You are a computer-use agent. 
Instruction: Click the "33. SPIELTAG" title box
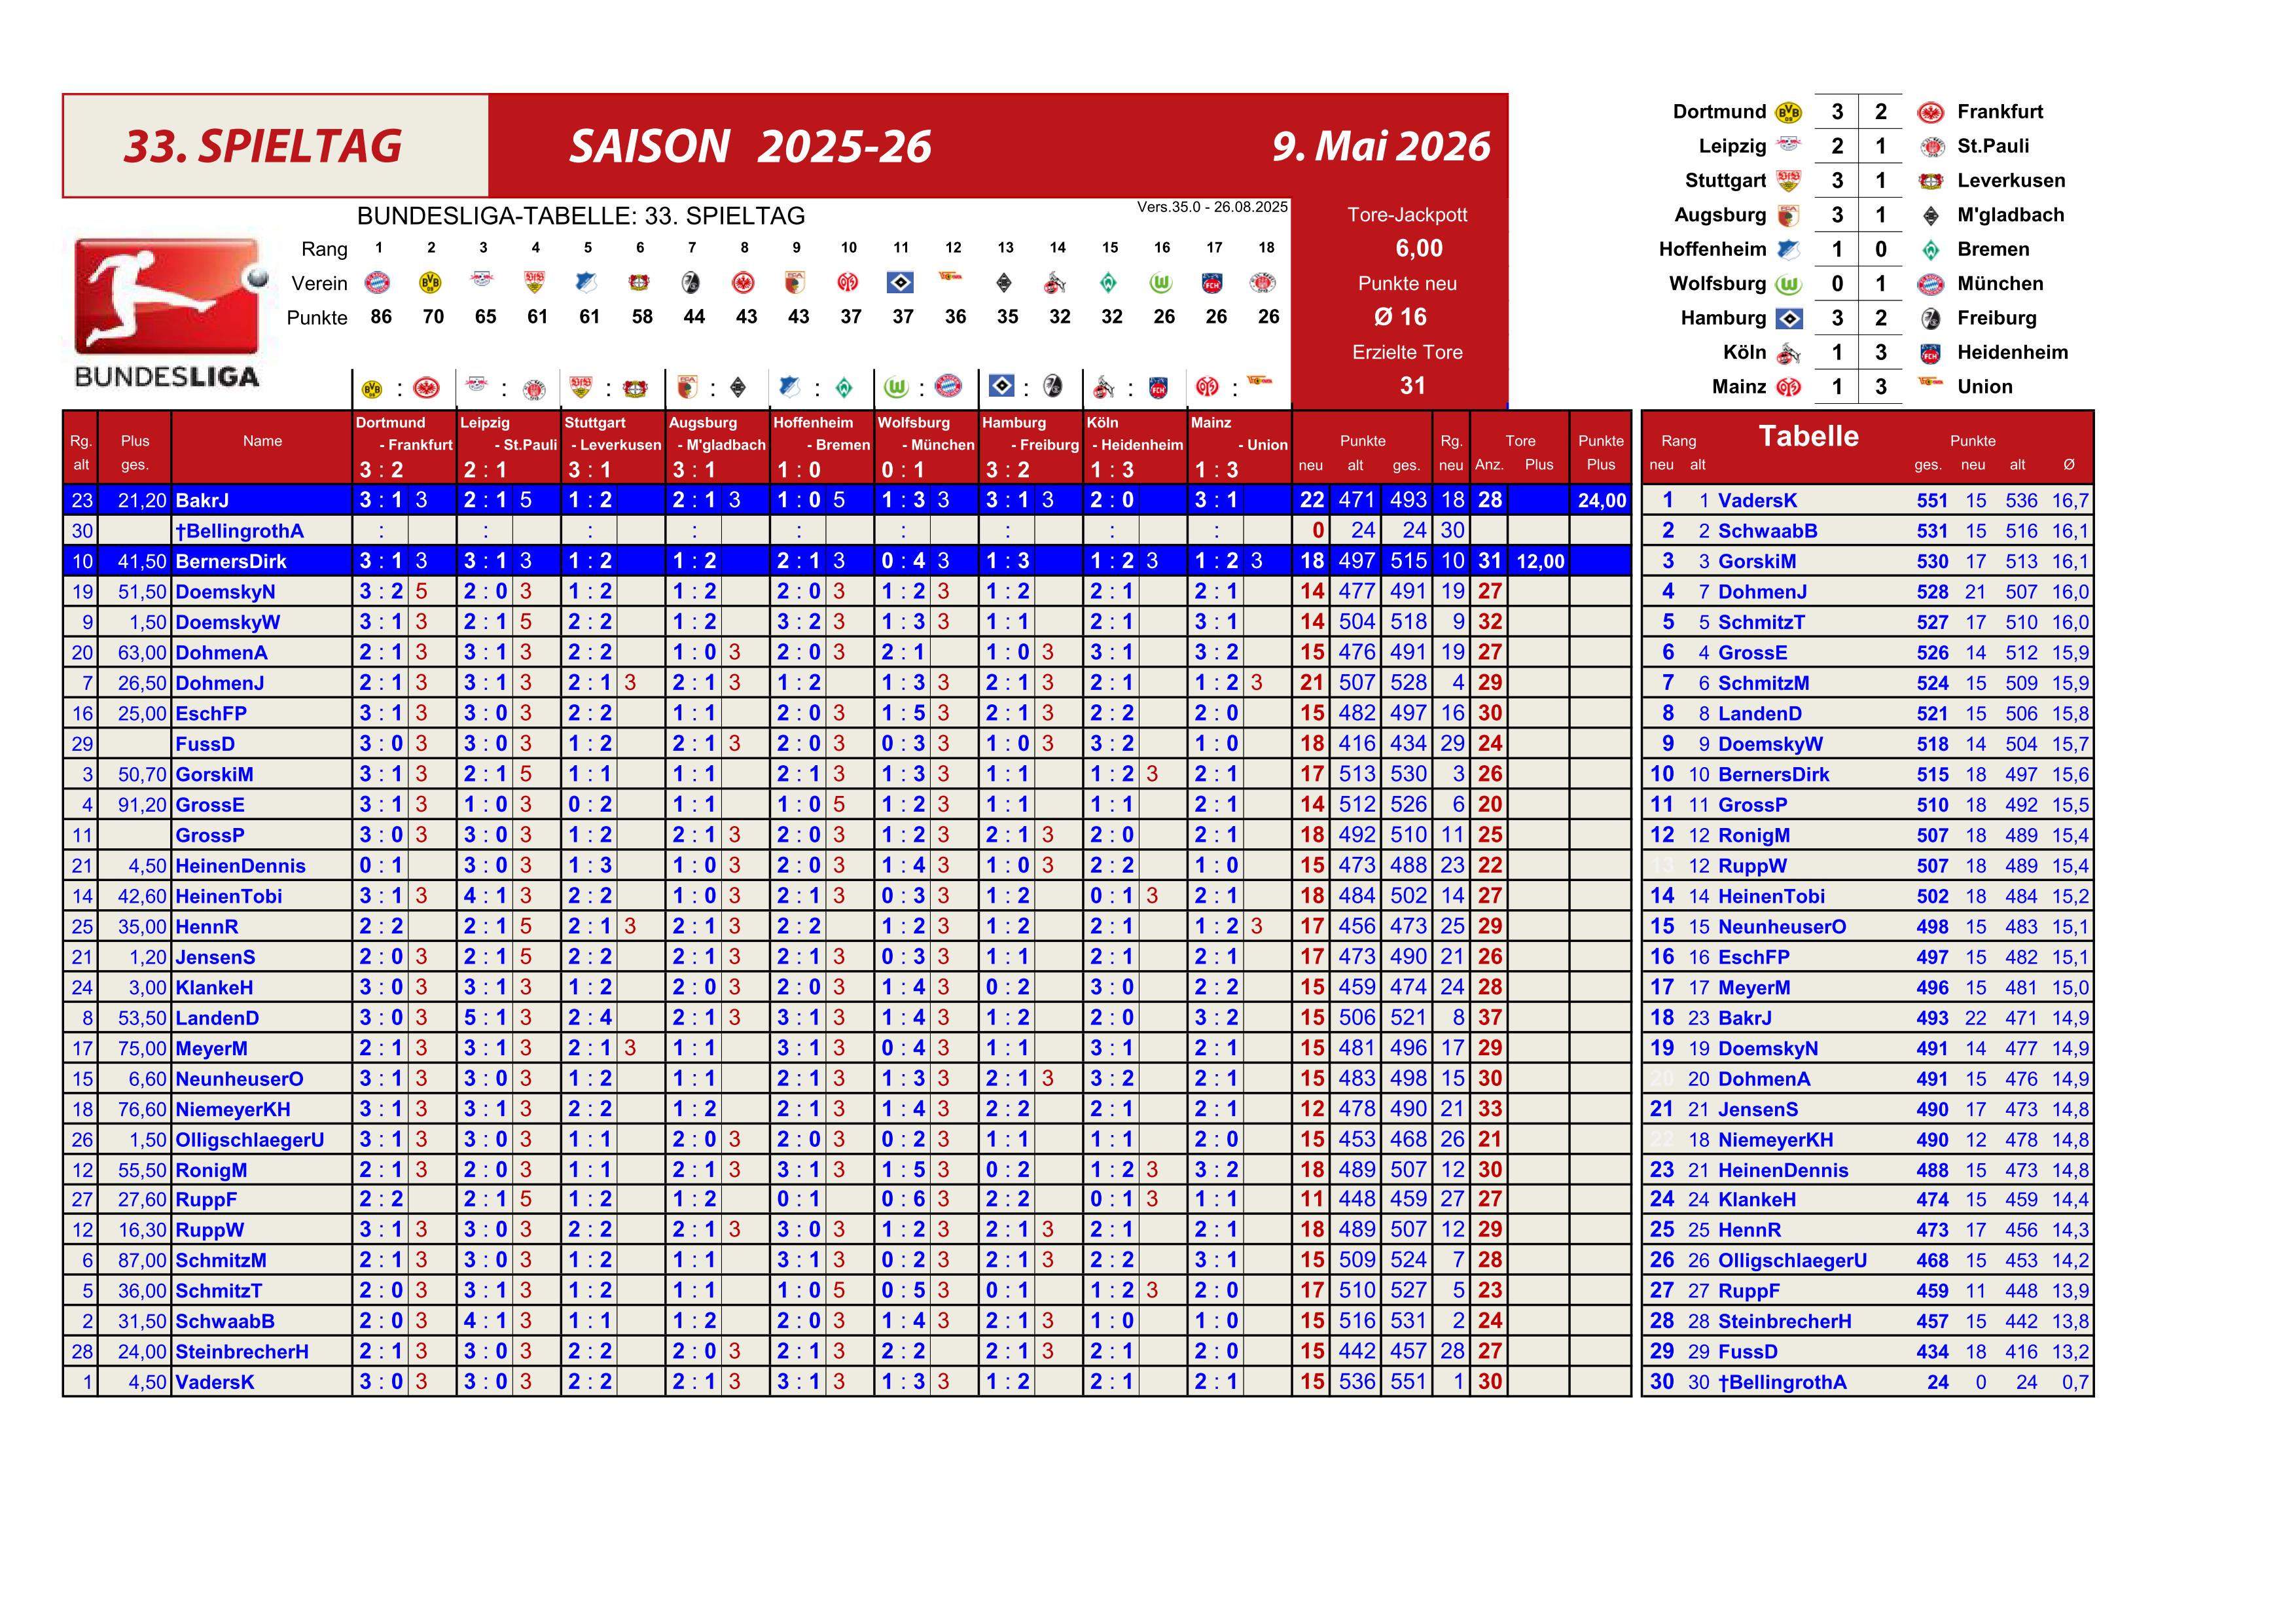pyautogui.click(x=275, y=146)
